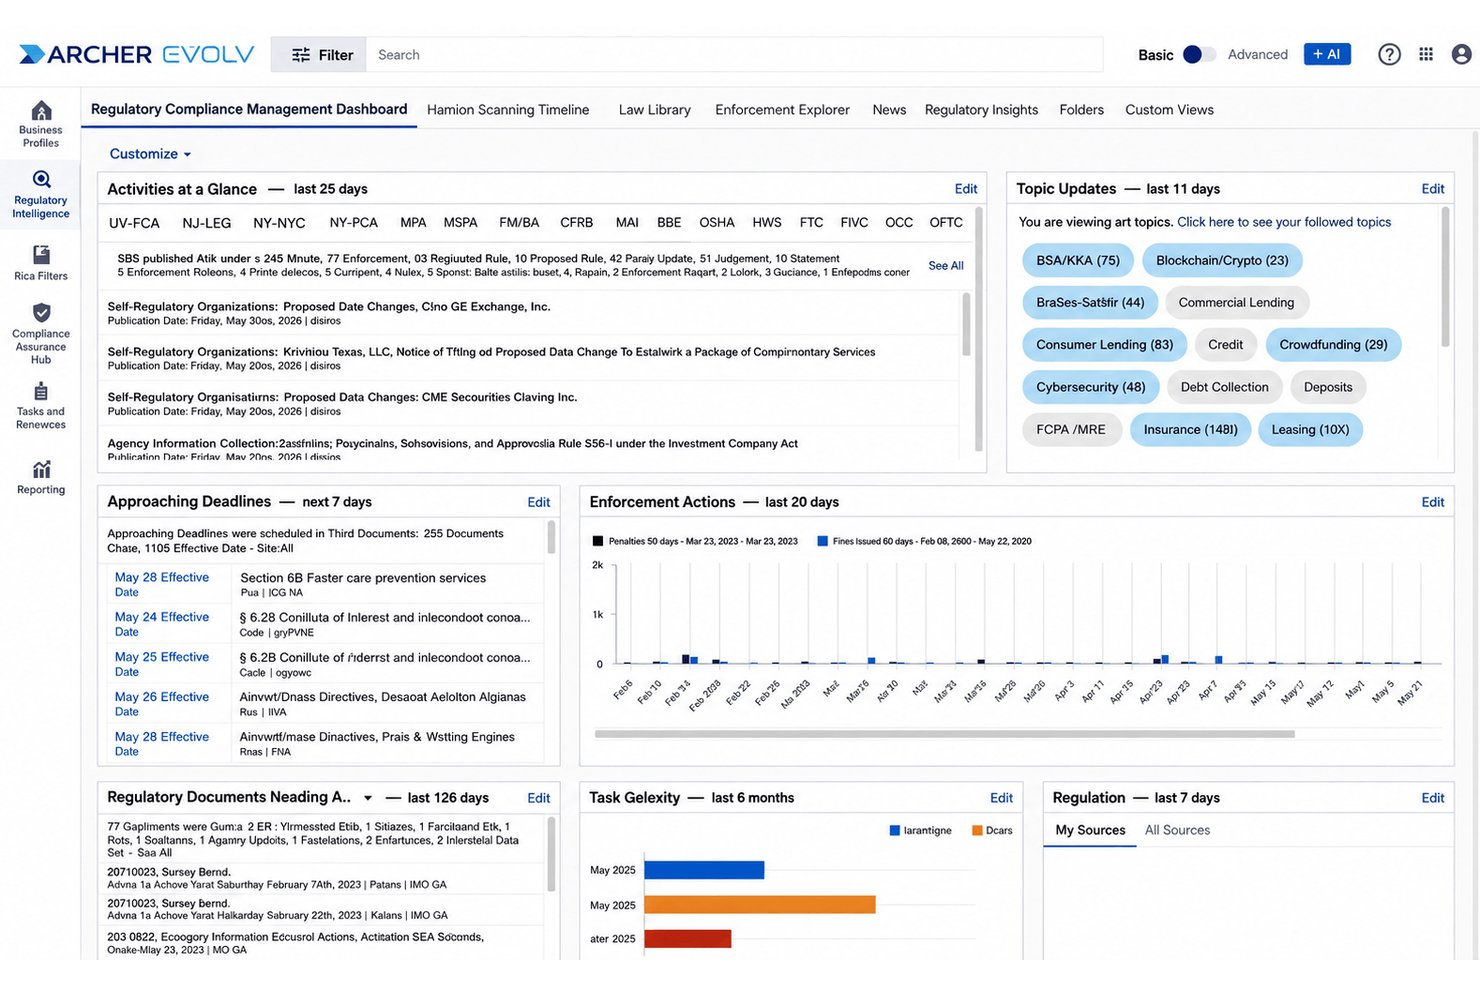The height and width of the screenshot is (987, 1480).
Task: Click Edit on Topic Updates panel
Action: click(x=1433, y=189)
